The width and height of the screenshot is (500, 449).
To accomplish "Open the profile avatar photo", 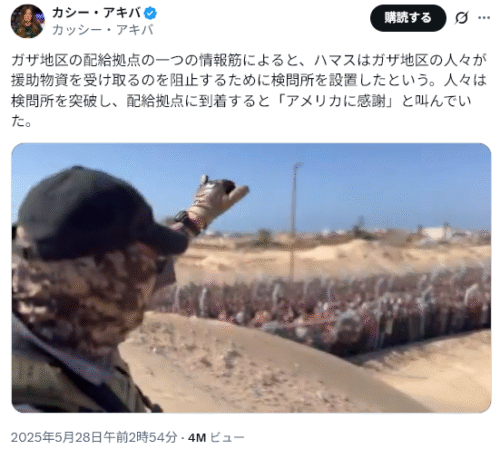I will pos(27,21).
